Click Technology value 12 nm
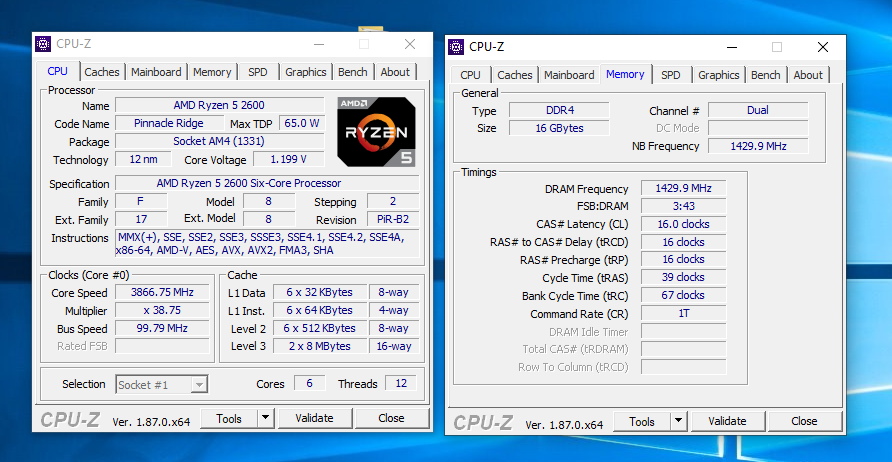Image resolution: width=892 pixels, height=462 pixels. (x=143, y=159)
